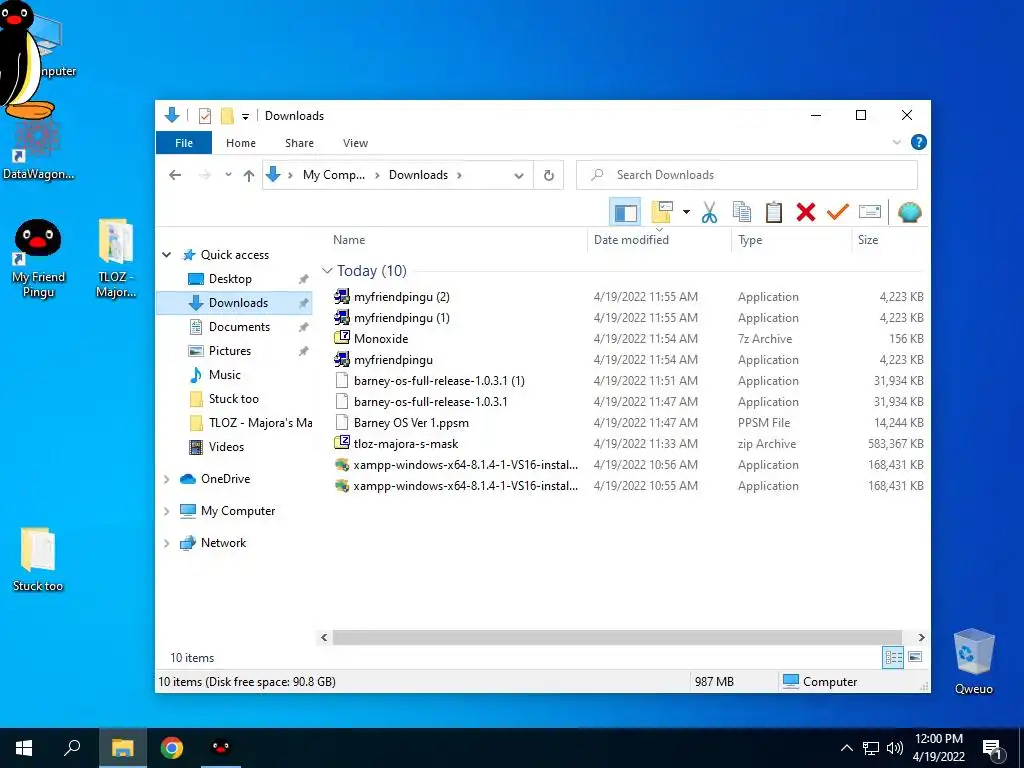The width and height of the screenshot is (1024, 768).
Task: Click the New folder icon in title bar
Action: coord(227,116)
